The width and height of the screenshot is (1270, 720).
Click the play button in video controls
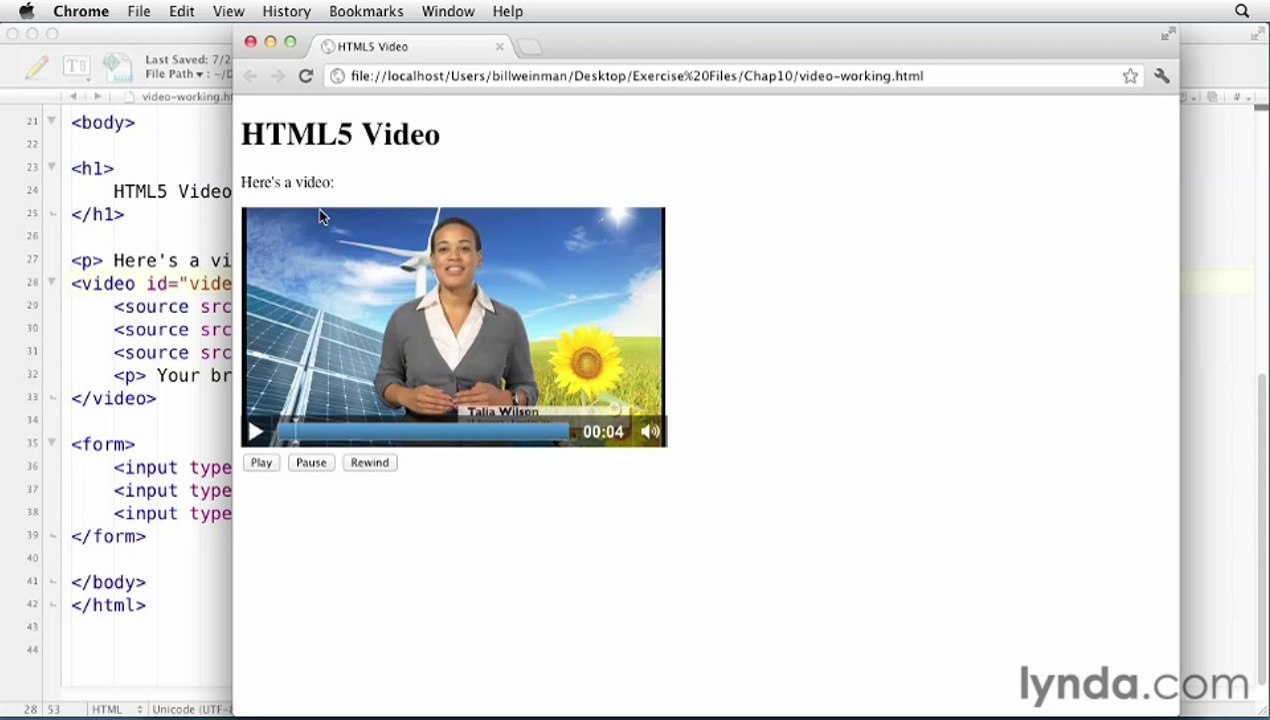pos(255,432)
